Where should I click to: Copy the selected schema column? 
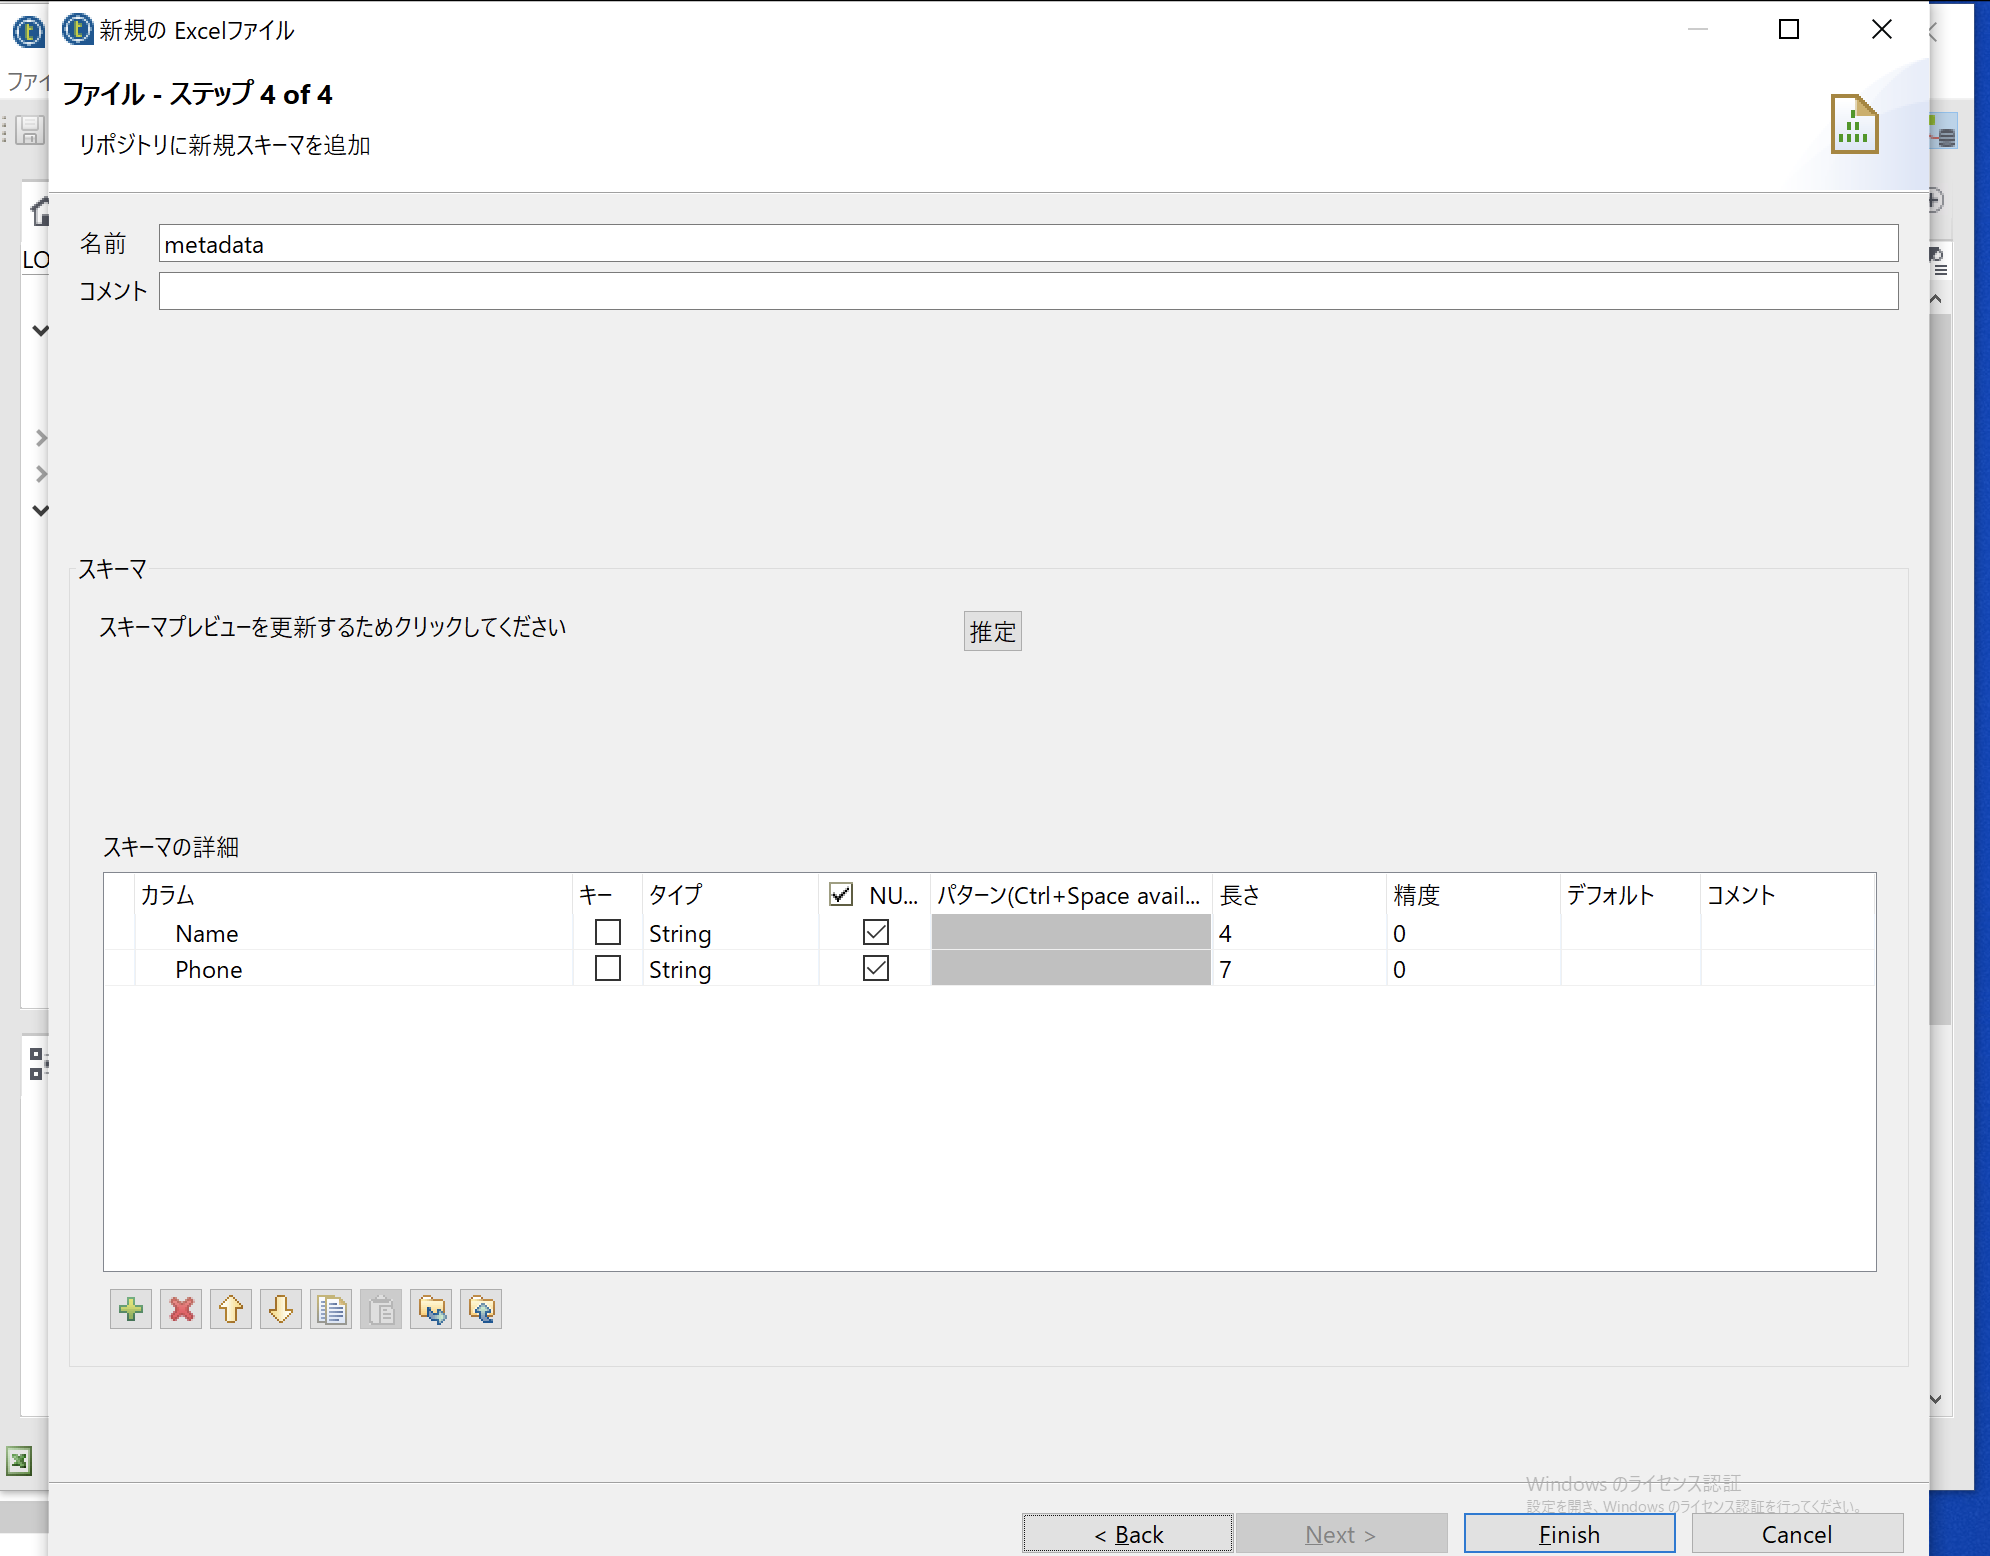(331, 1309)
